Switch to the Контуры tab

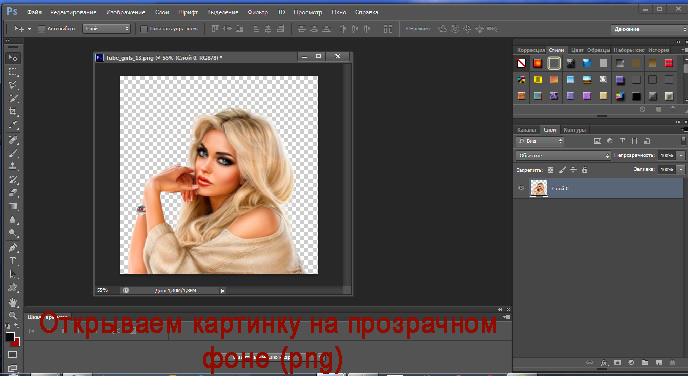click(x=574, y=130)
